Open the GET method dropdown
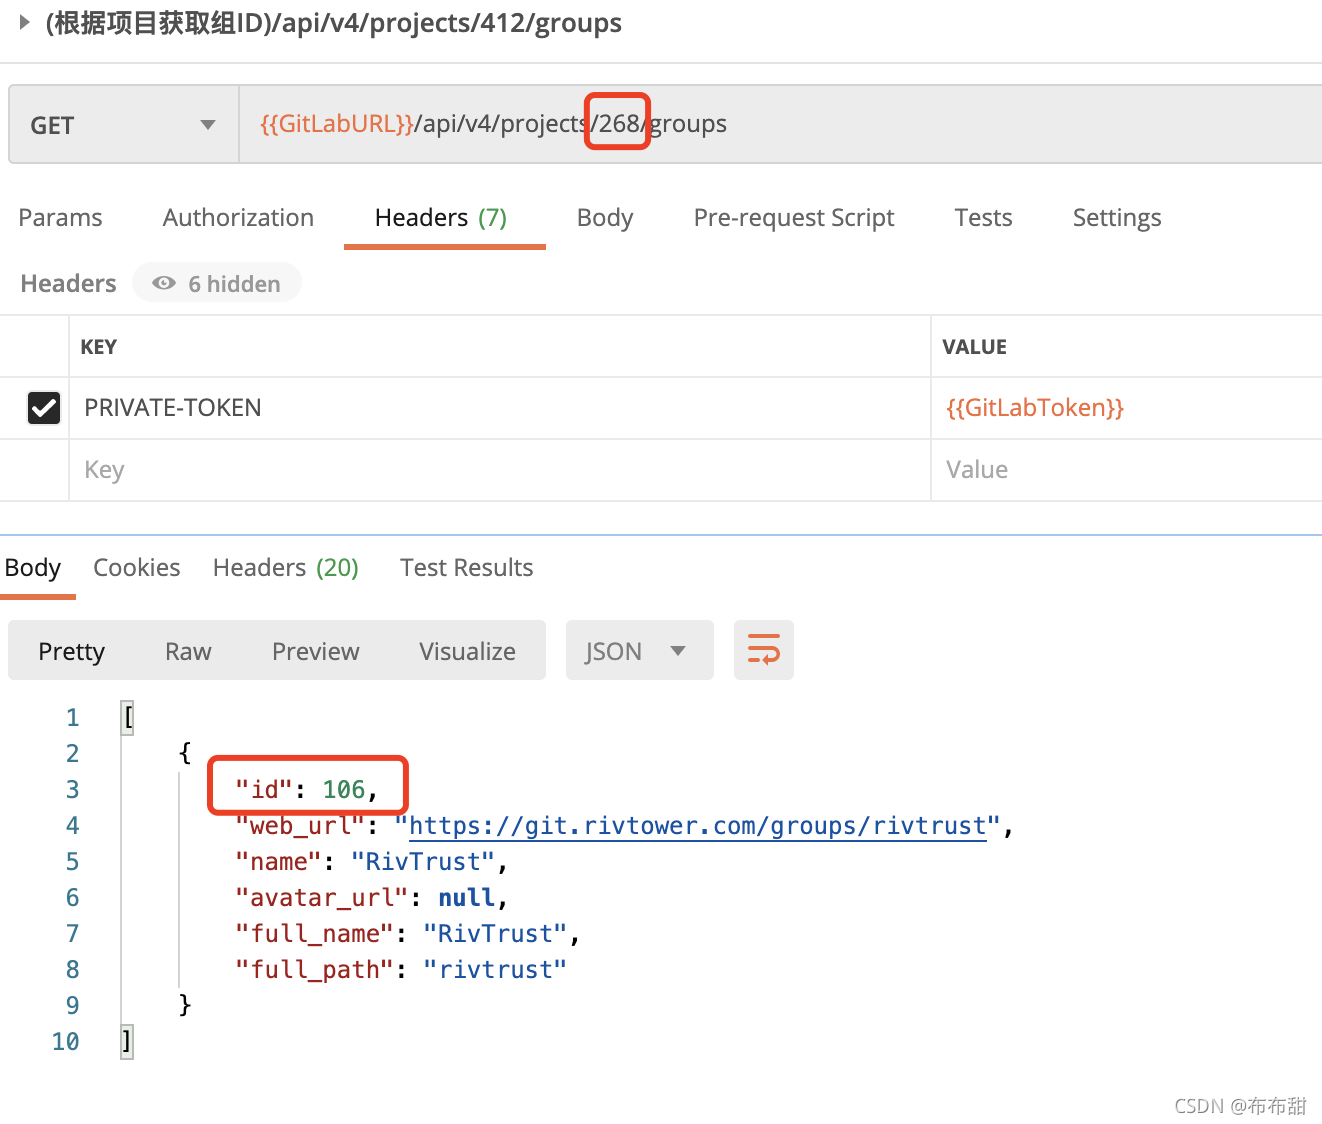The height and width of the screenshot is (1124, 1322). [124, 125]
